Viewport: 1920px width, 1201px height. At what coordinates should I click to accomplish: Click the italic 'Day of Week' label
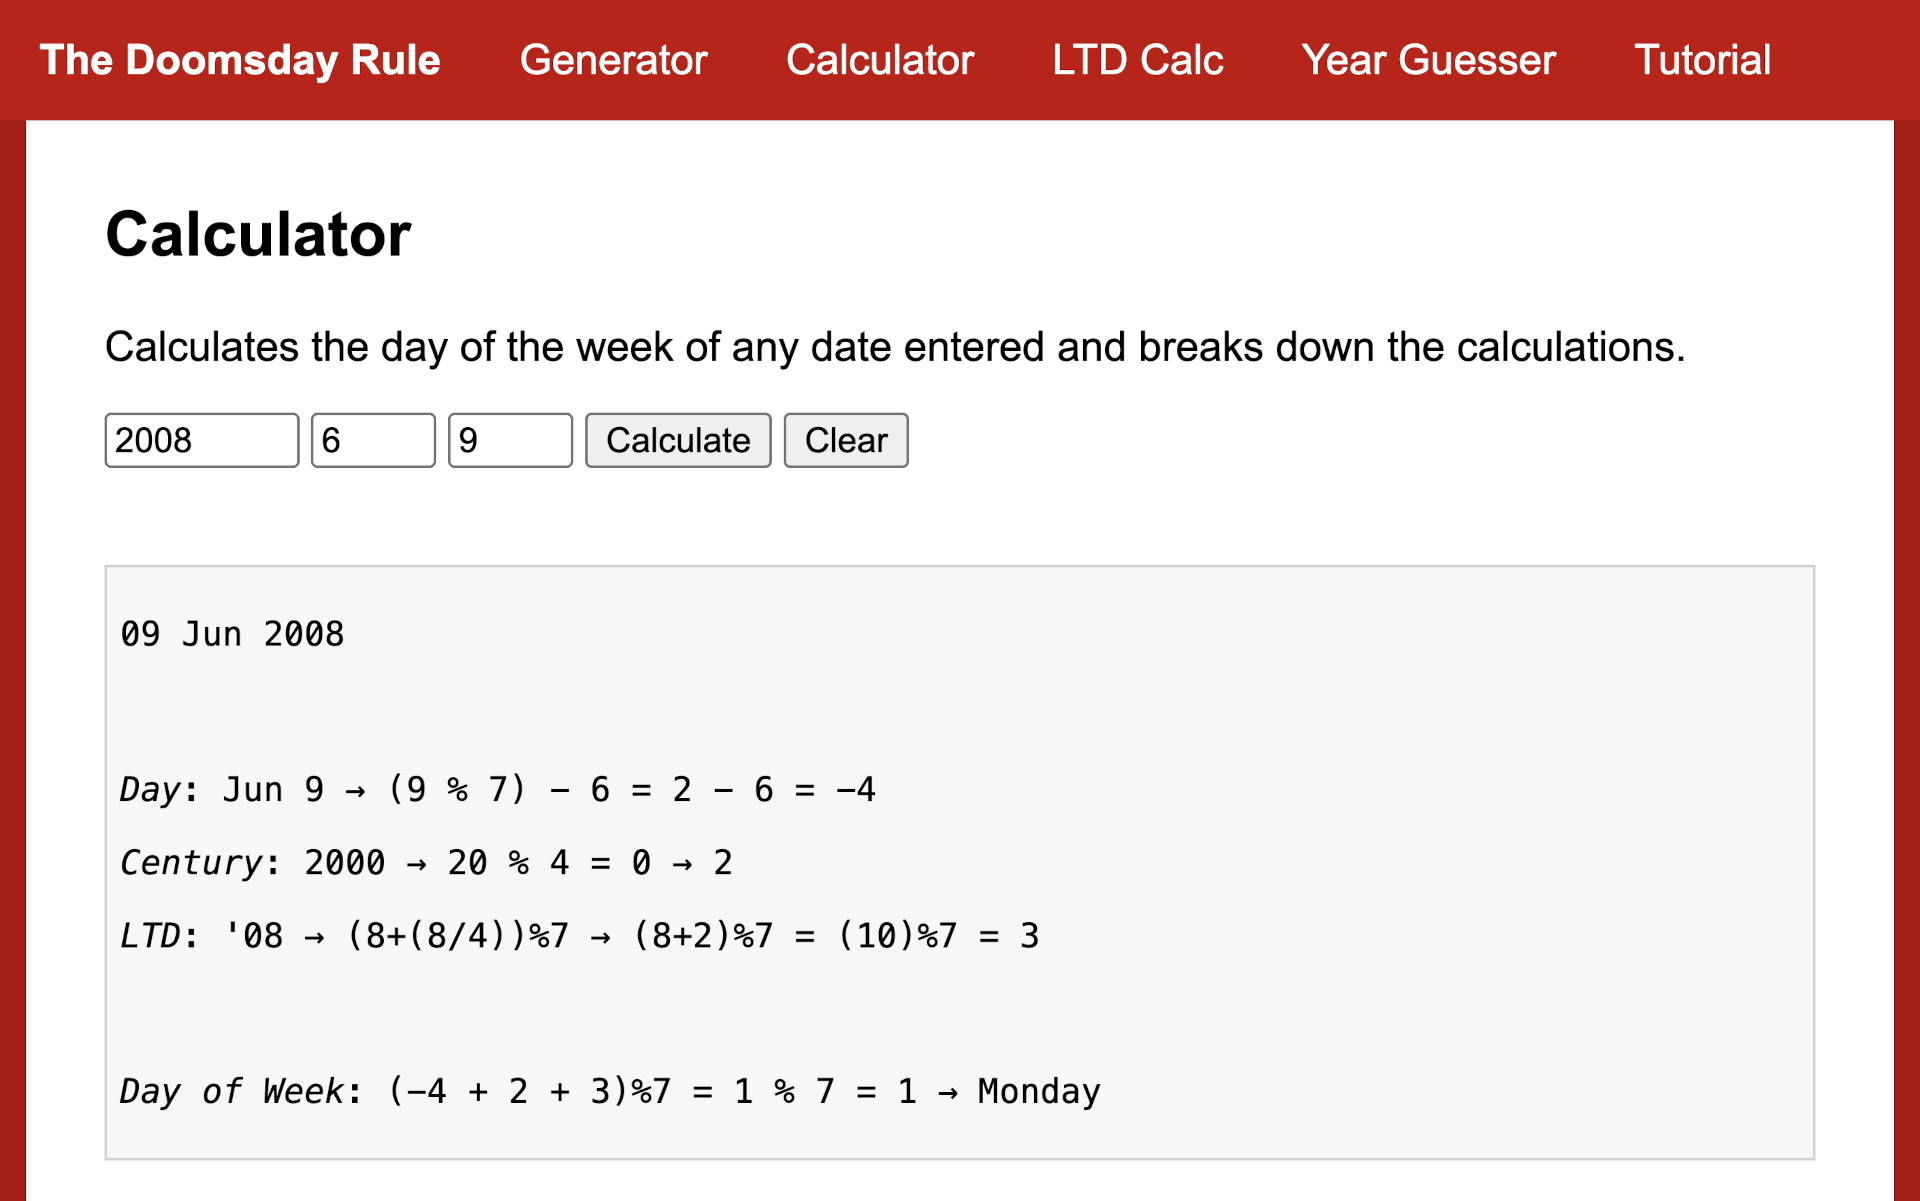(231, 1091)
